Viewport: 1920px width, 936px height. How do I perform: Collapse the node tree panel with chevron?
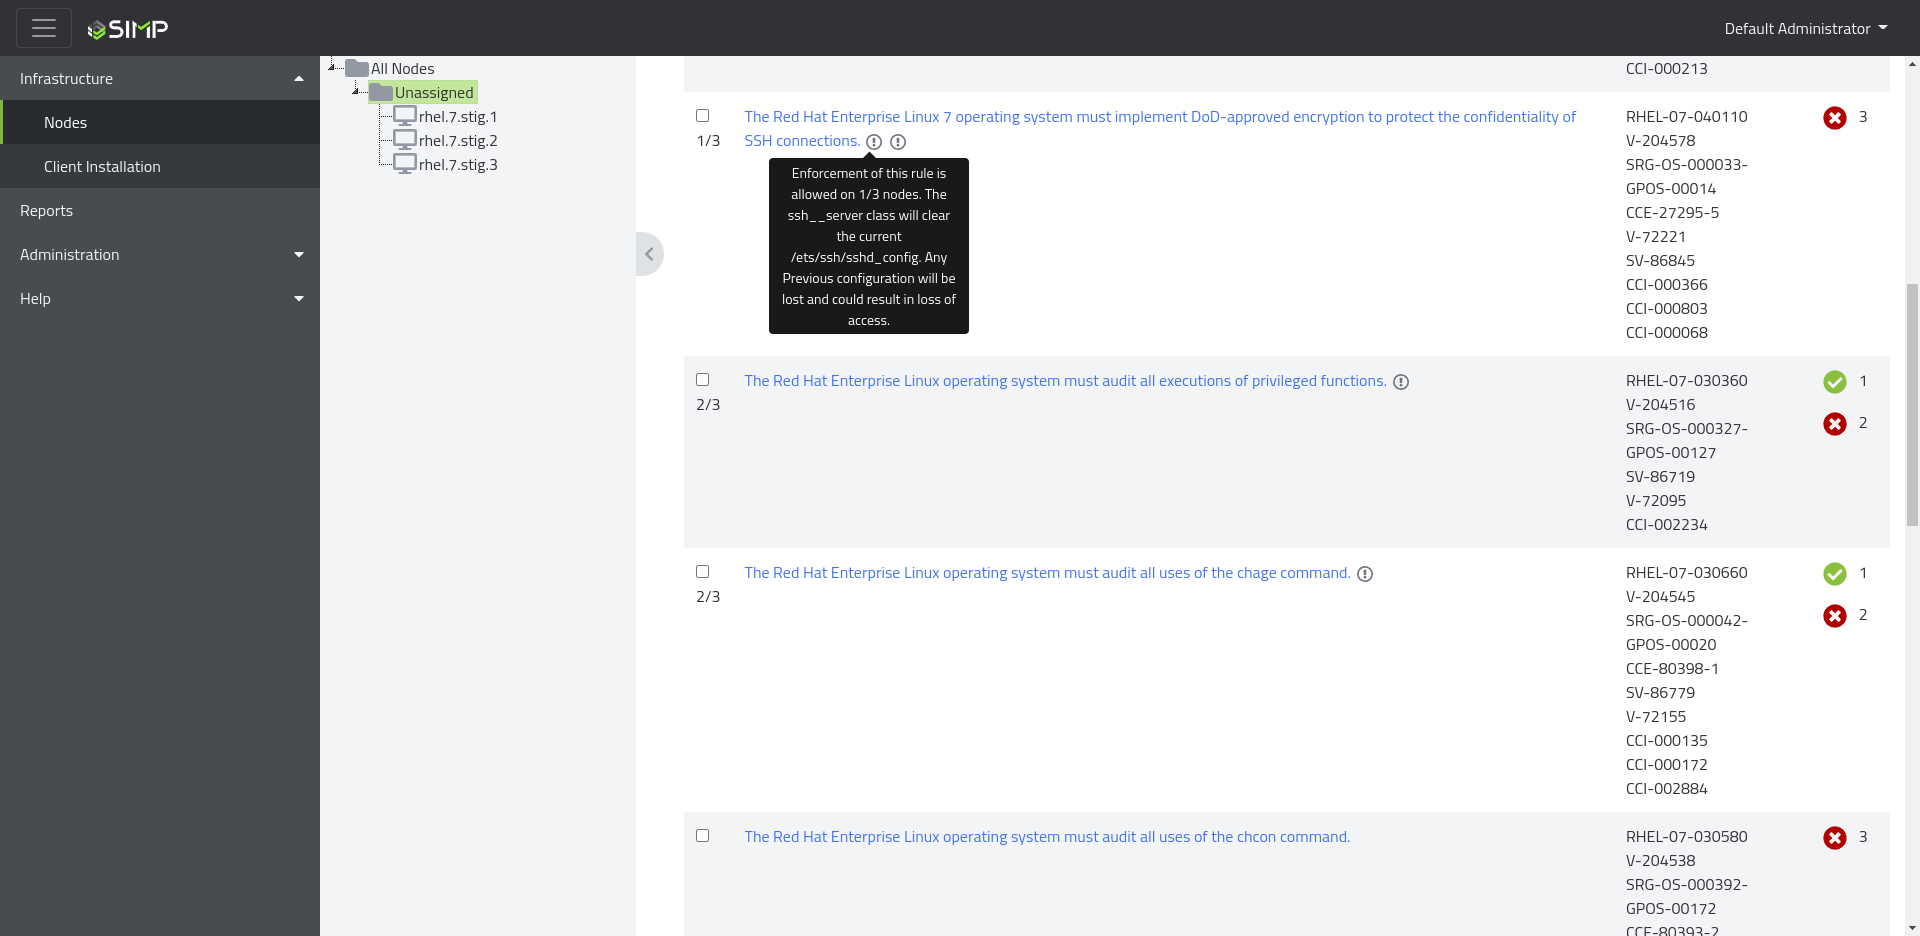pyautogui.click(x=649, y=254)
